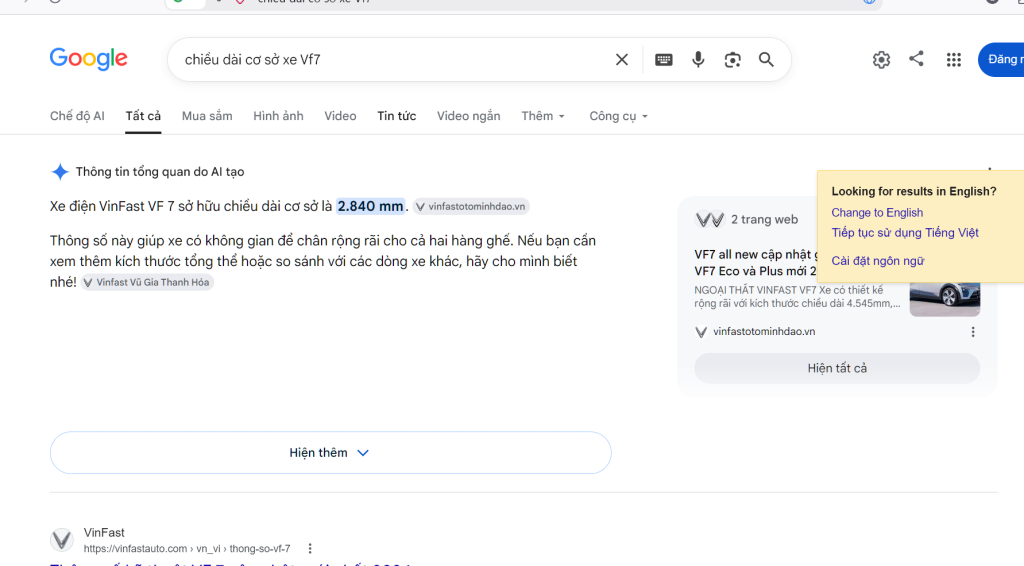
Task: Open the on-screen keyboard input tool
Action: pyautogui.click(x=664, y=59)
